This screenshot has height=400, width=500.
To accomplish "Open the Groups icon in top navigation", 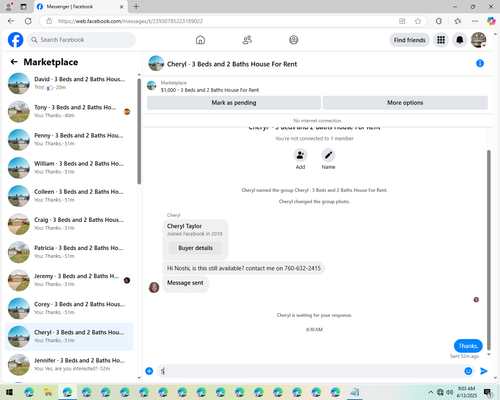I will [x=294, y=40].
